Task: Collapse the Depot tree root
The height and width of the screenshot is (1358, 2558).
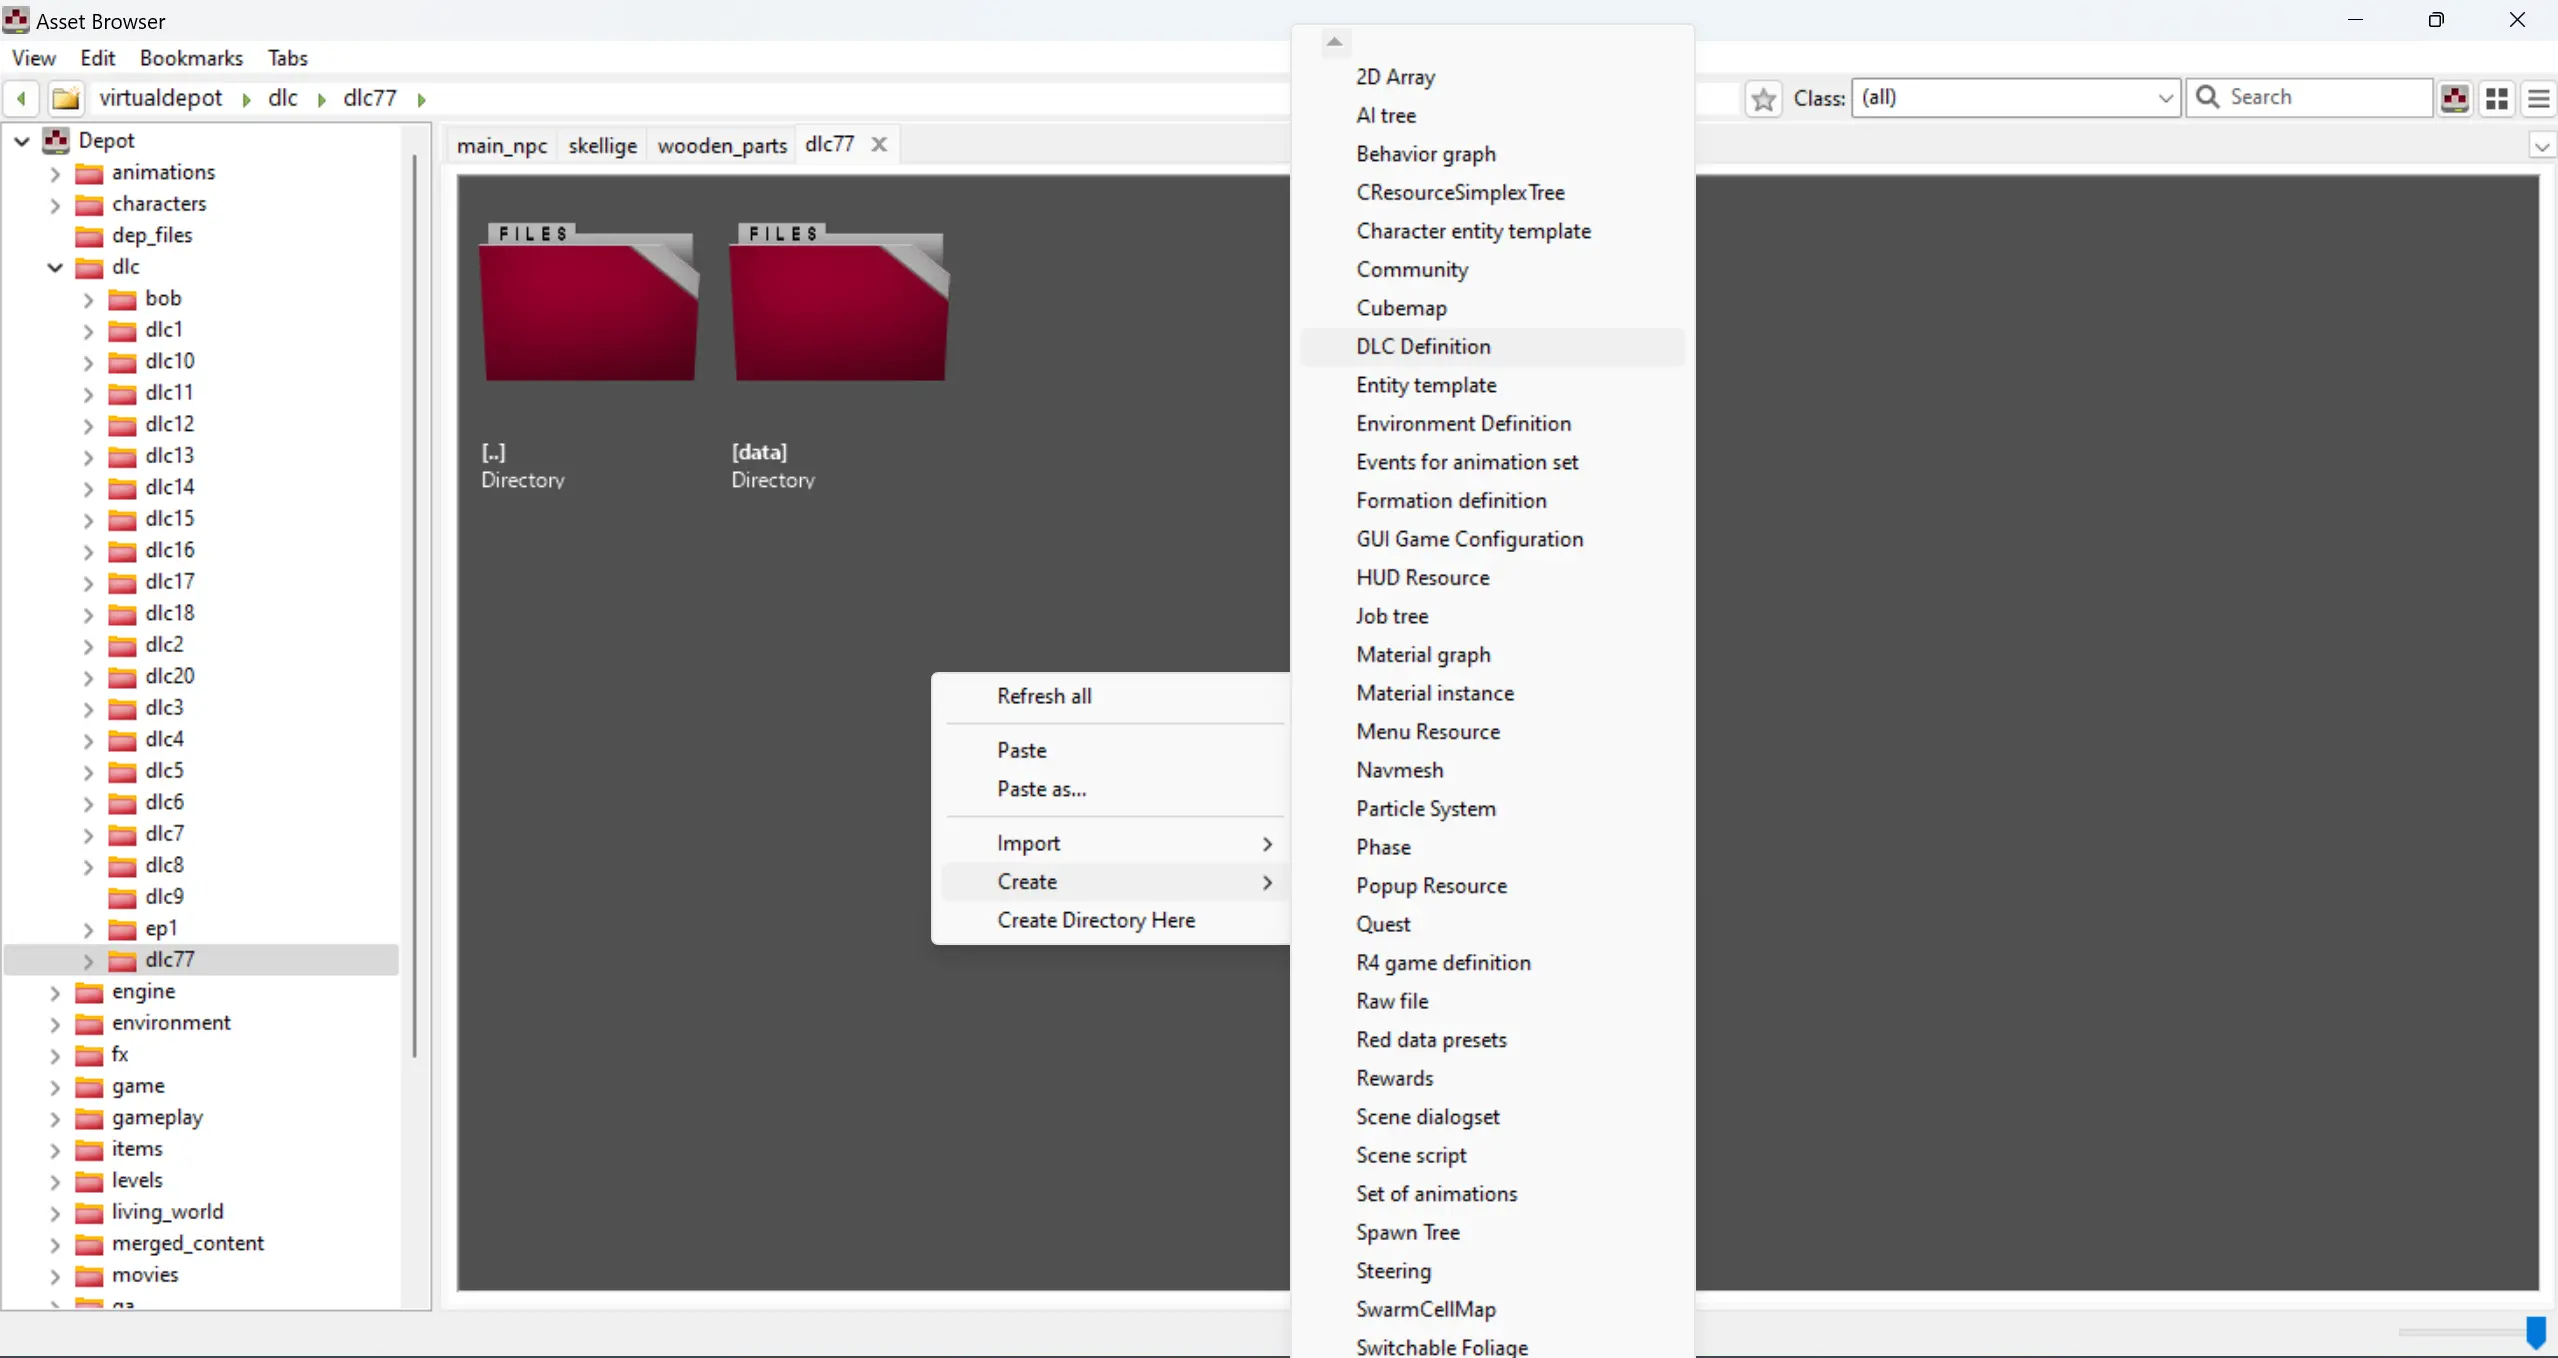Action: [x=22, y=141]
